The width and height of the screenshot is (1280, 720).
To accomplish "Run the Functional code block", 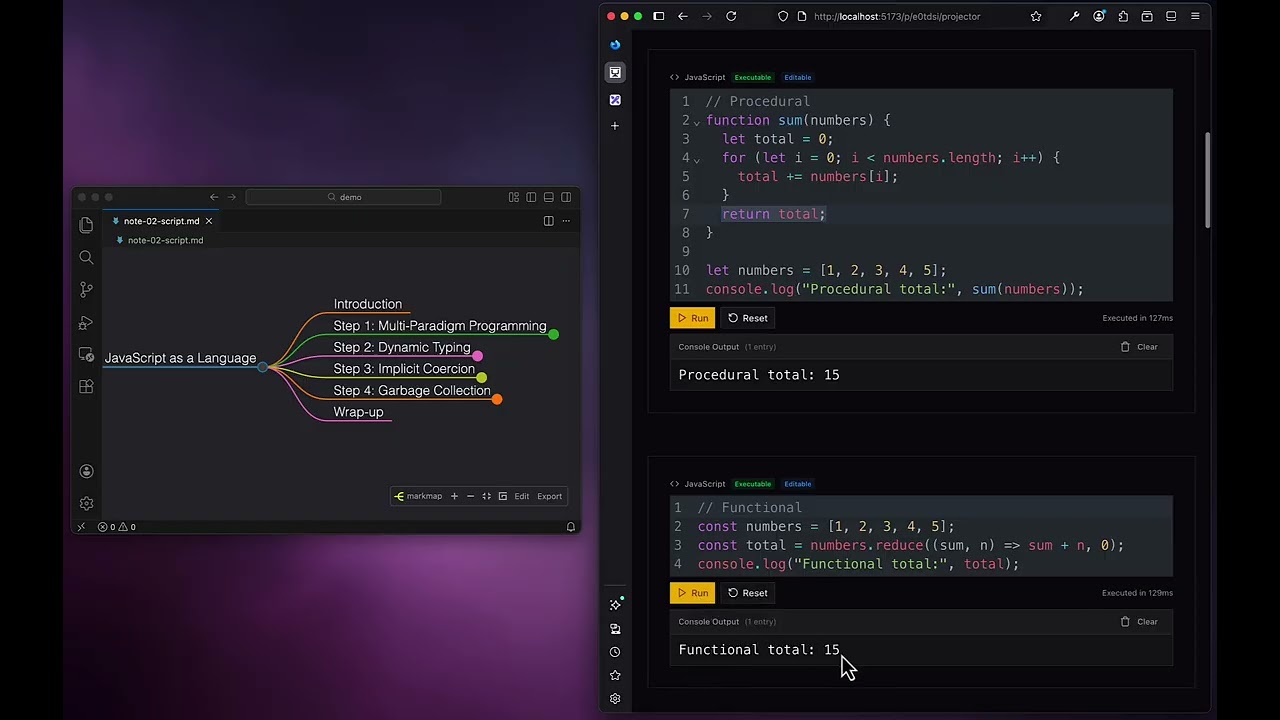I will click(x=692, y=593).
